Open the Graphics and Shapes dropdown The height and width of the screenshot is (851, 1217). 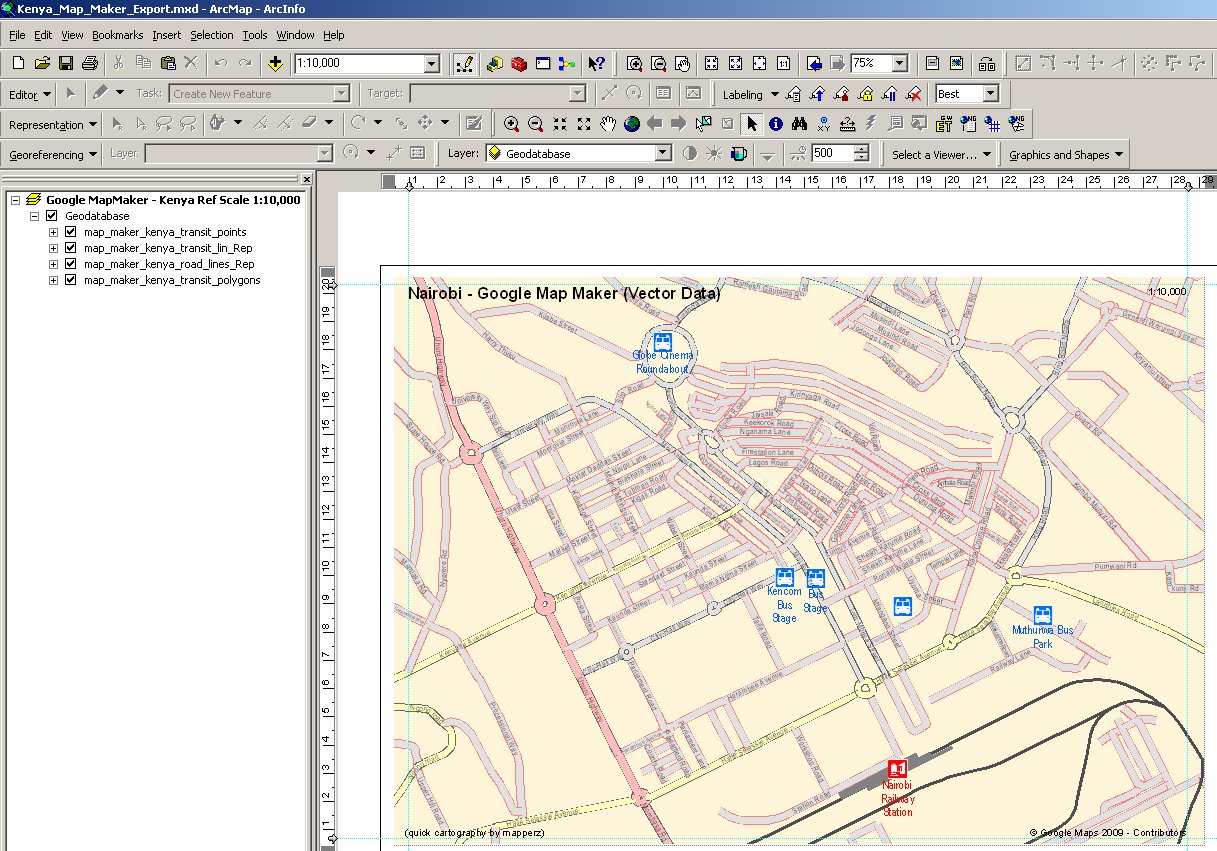click(x=1066, y=155)
